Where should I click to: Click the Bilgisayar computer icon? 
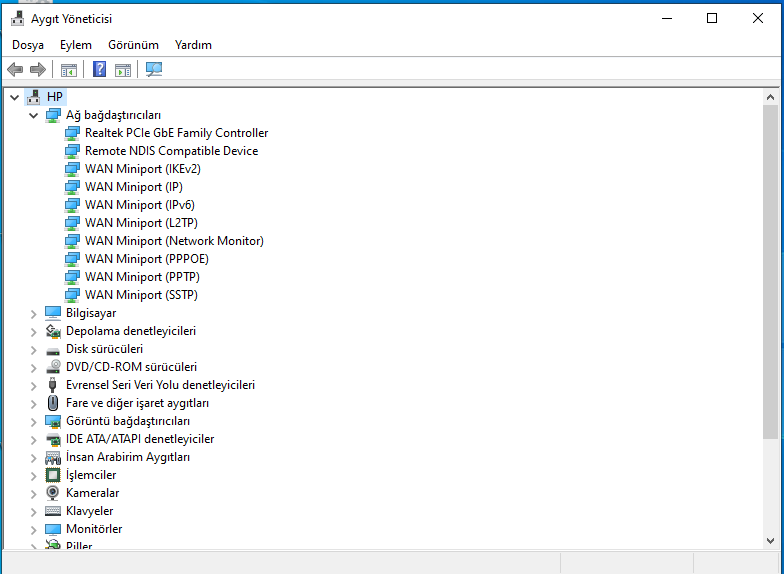point(53,313)
